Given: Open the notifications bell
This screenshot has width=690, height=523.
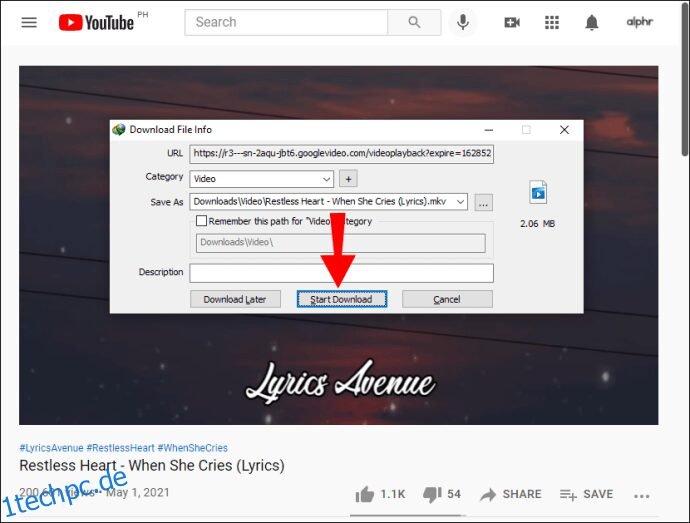Looking at the screenshot, I should 592,22.
